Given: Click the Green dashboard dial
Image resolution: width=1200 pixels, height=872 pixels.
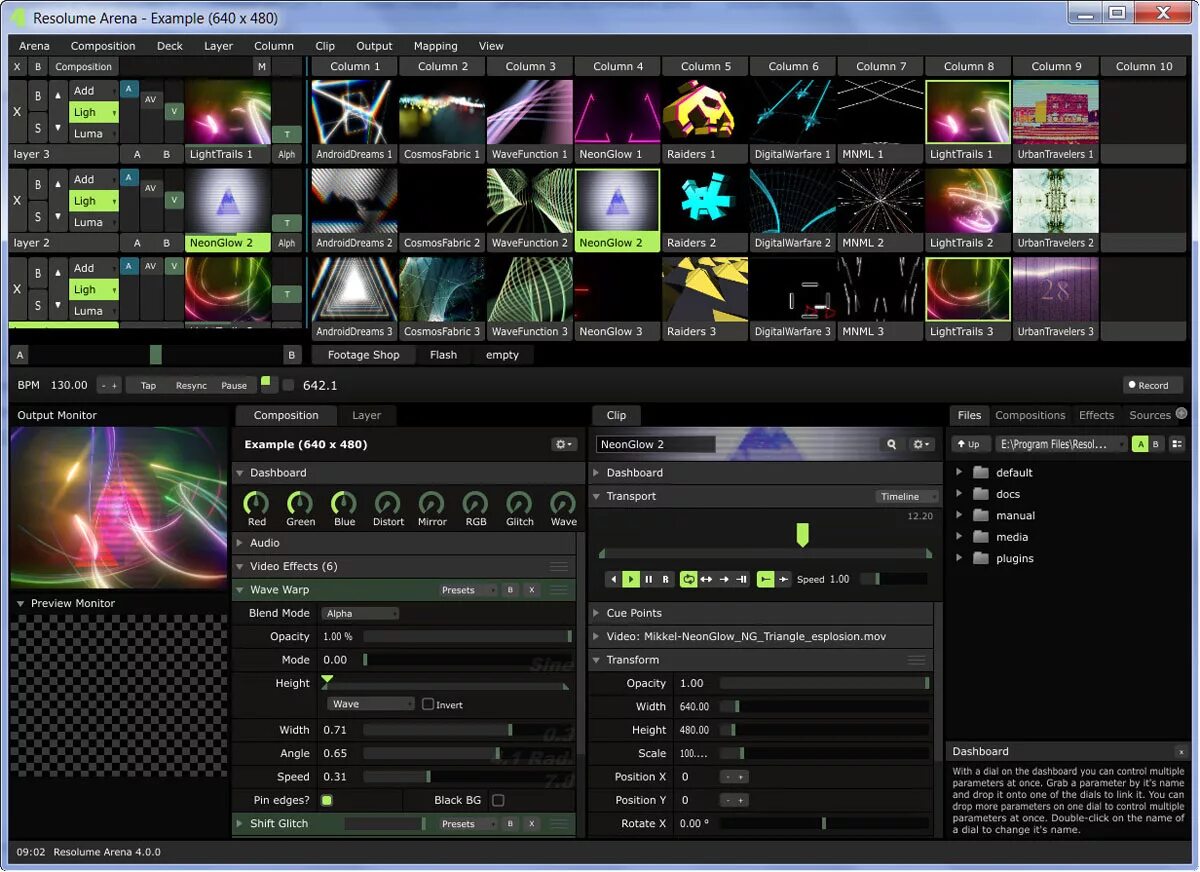Looking at the screenshot, I should click(x=300, y=503).
